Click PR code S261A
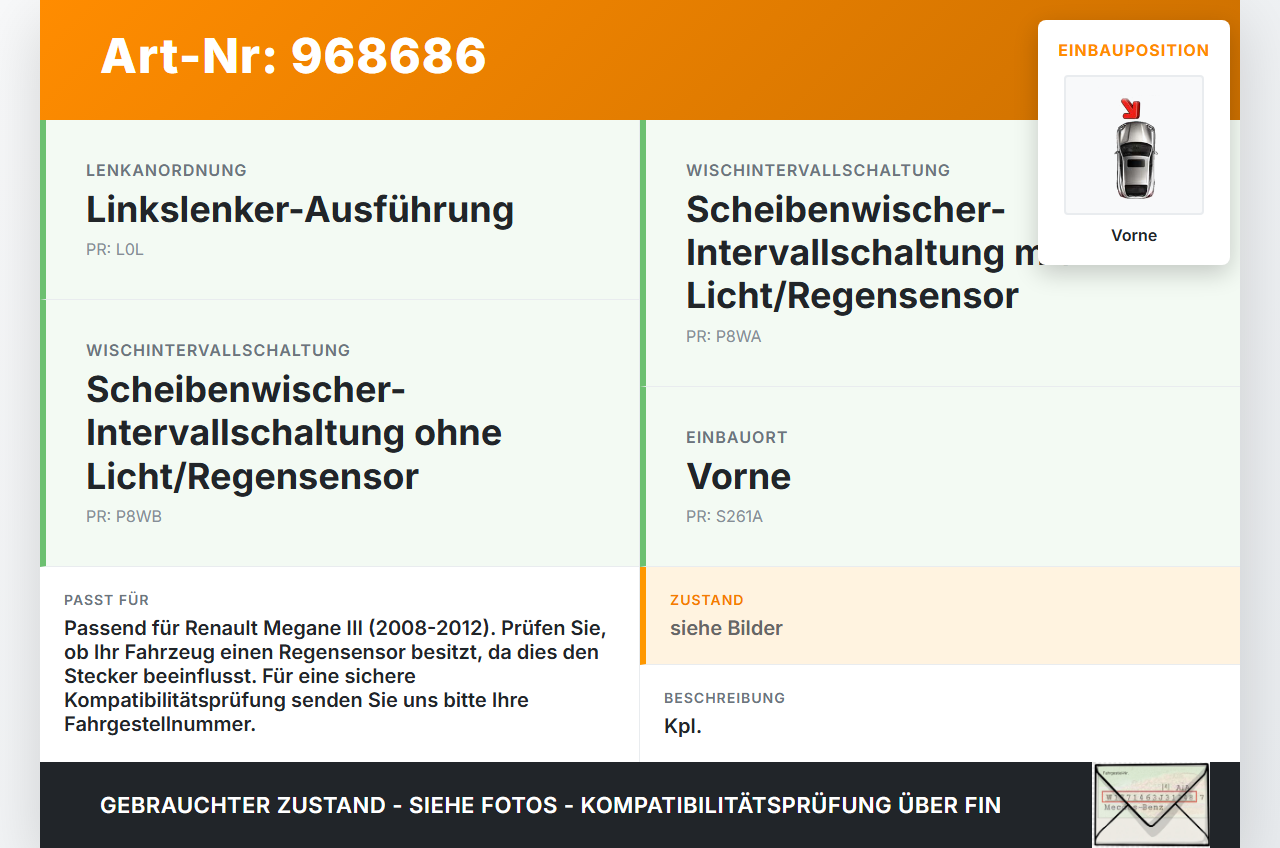 point(724,517)
